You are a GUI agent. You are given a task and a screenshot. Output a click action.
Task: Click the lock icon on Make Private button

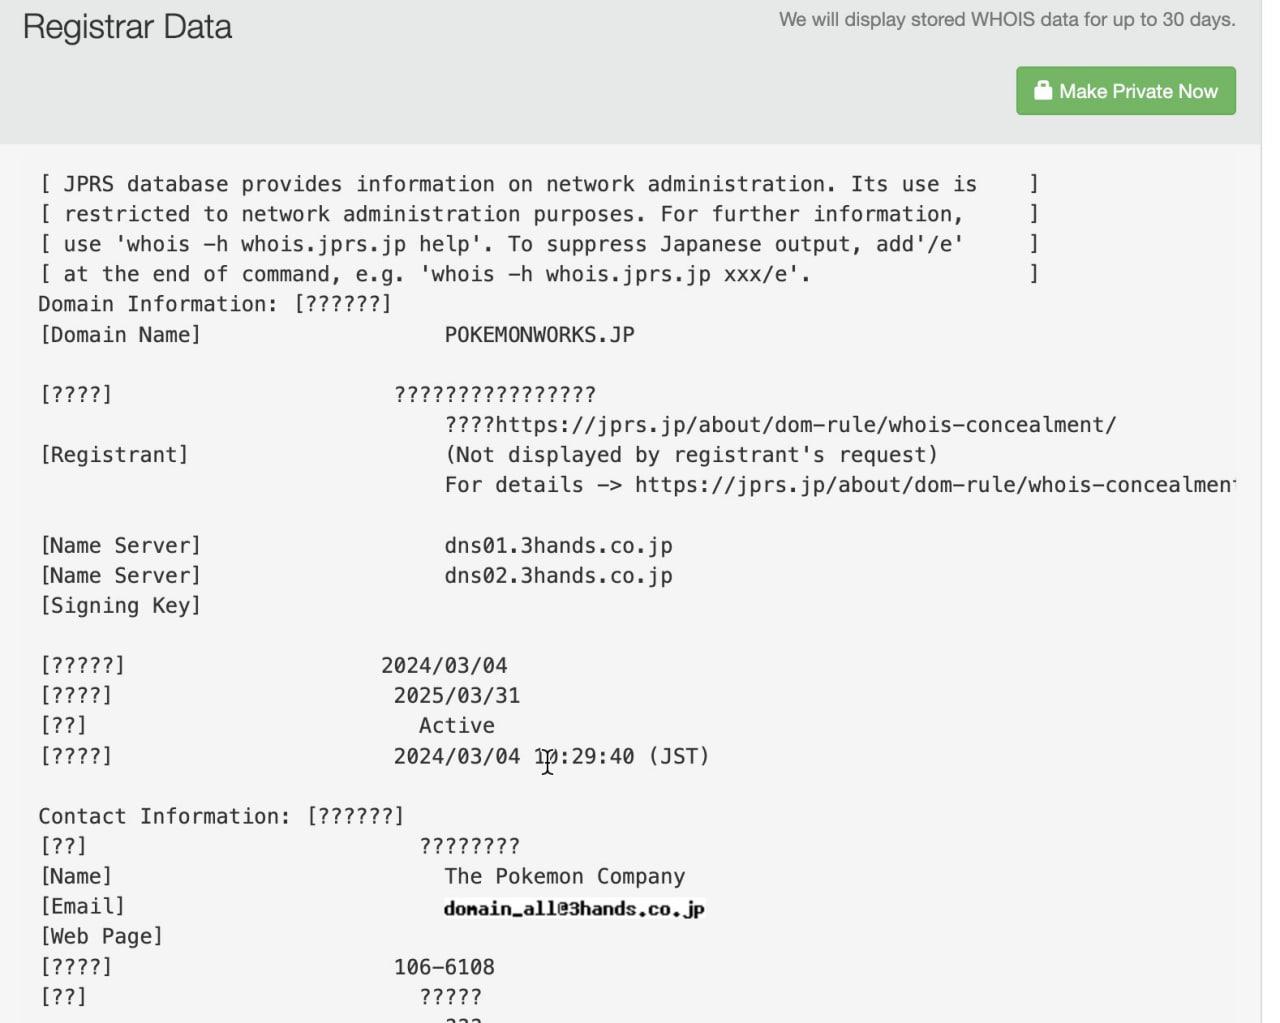click(x=1043, y=91)
